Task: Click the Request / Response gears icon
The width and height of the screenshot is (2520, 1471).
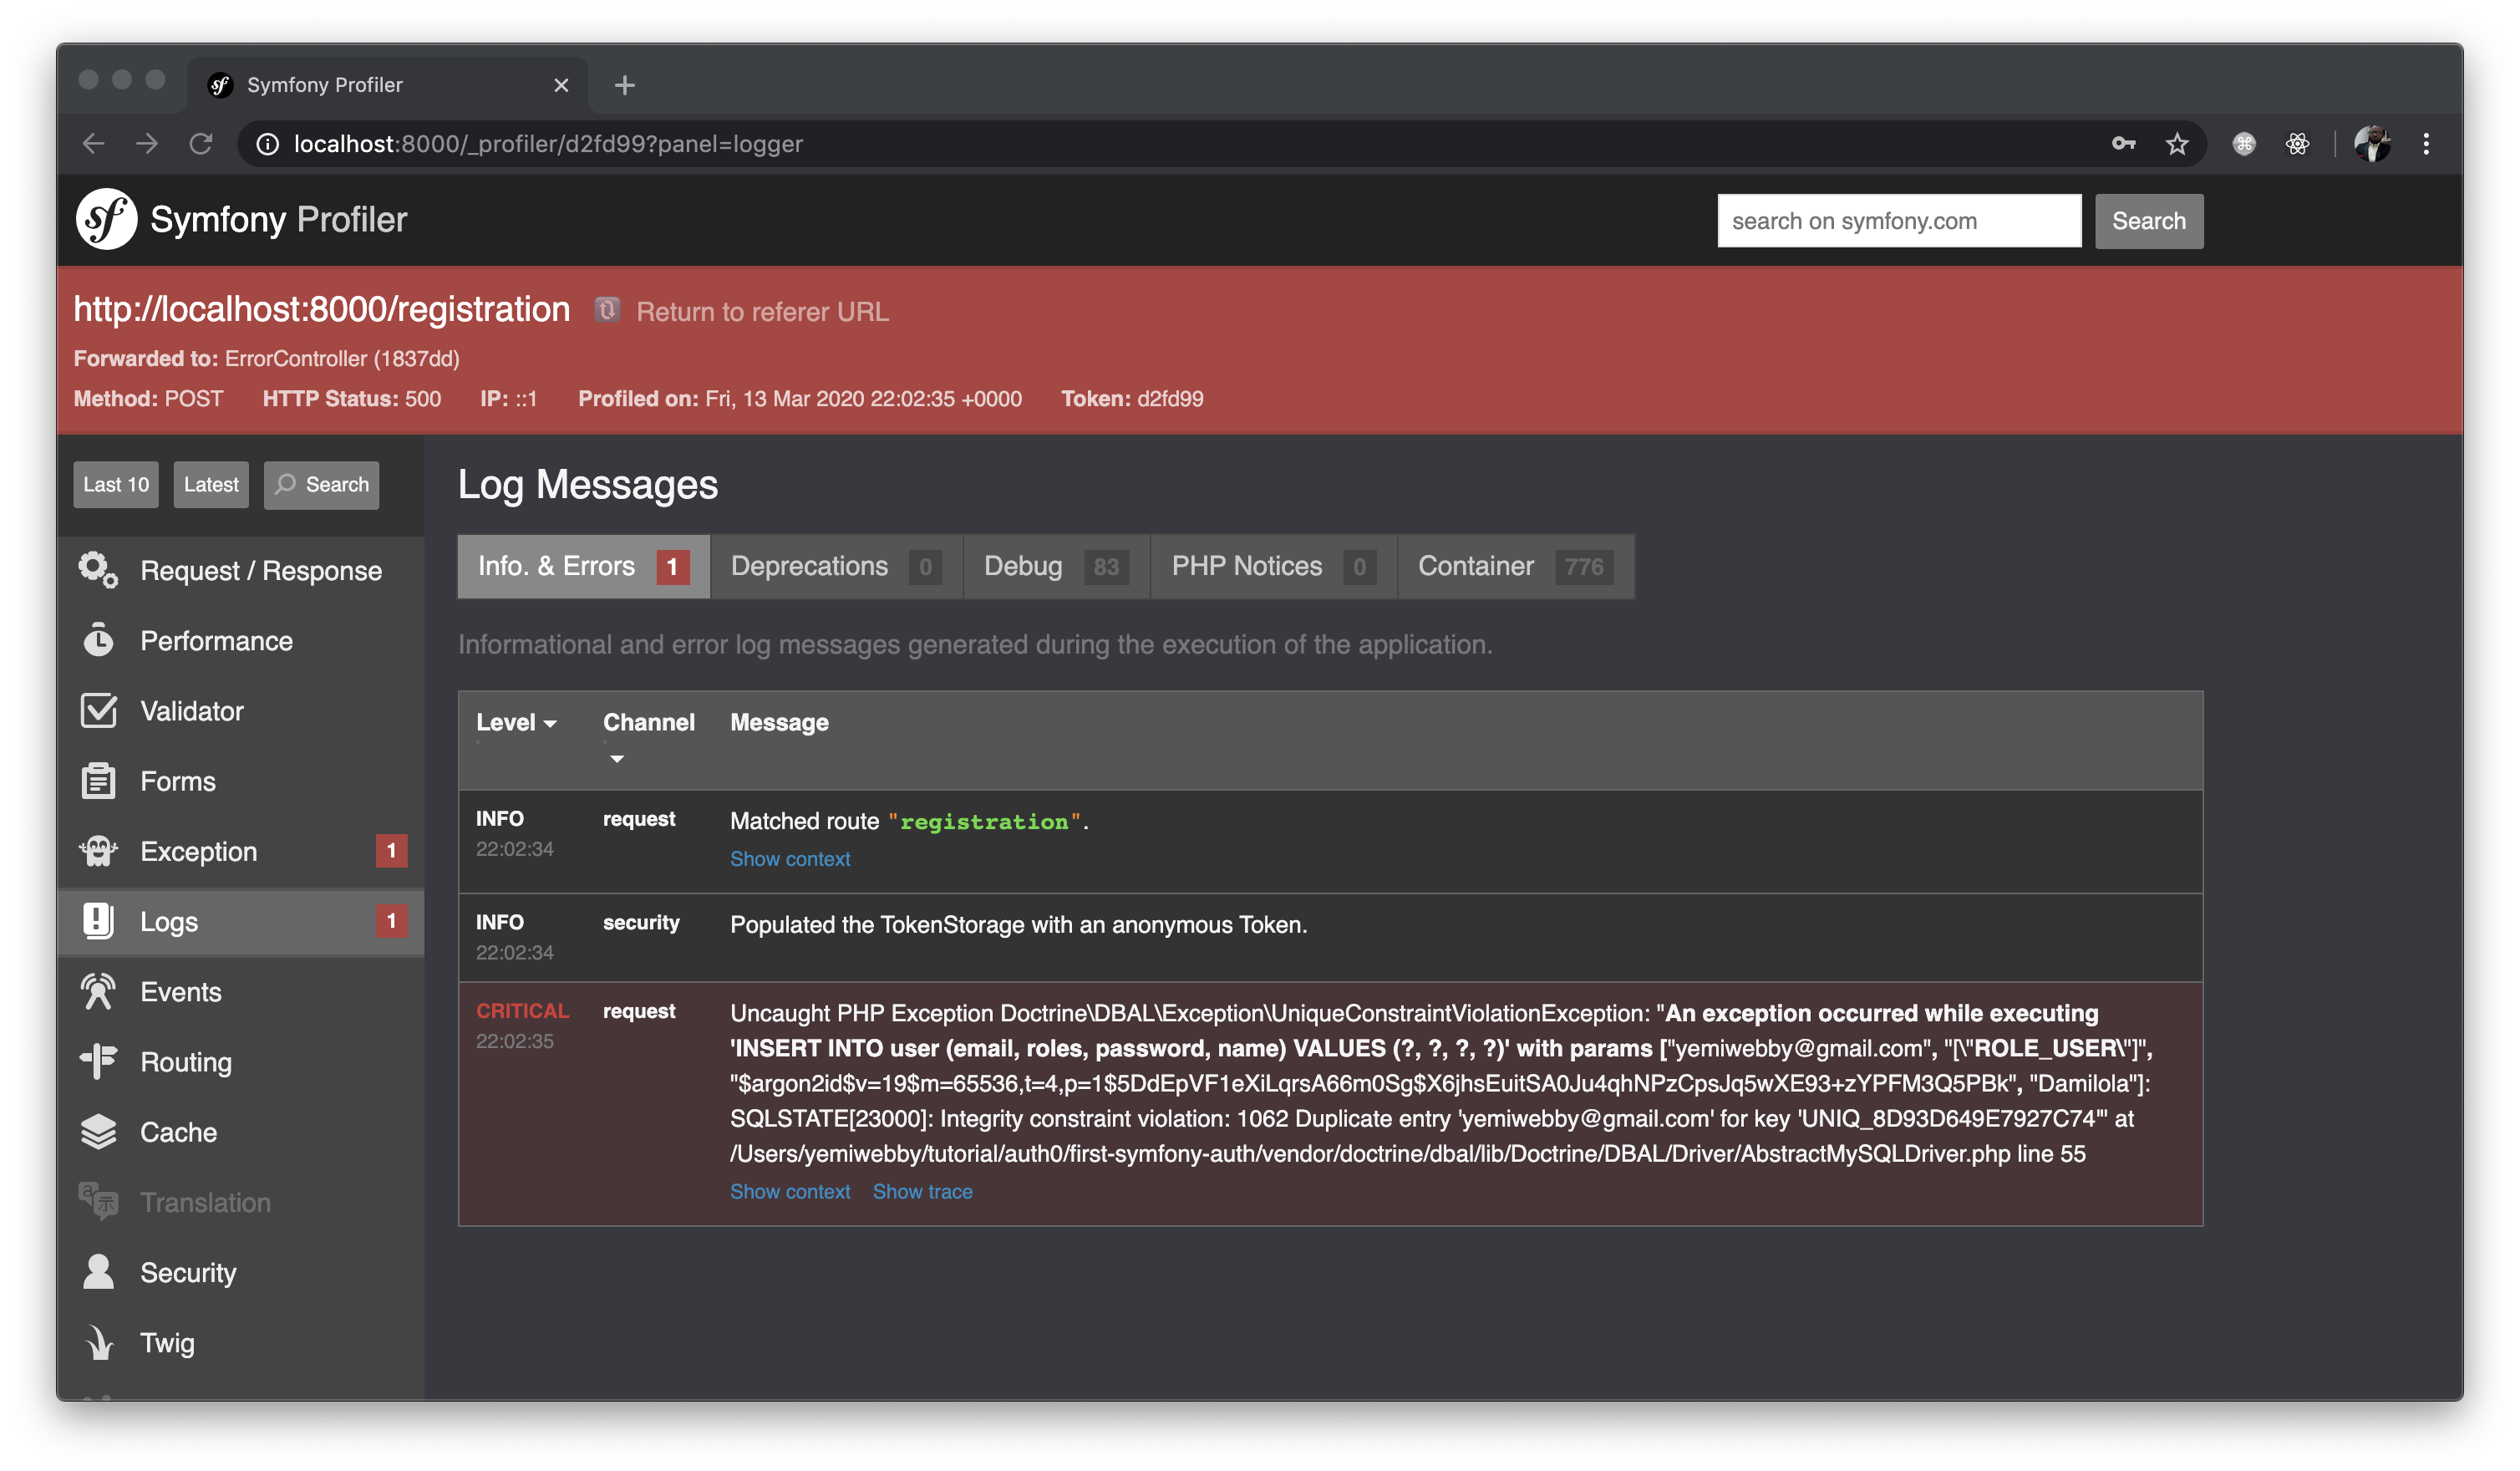Action: [98, 570]
